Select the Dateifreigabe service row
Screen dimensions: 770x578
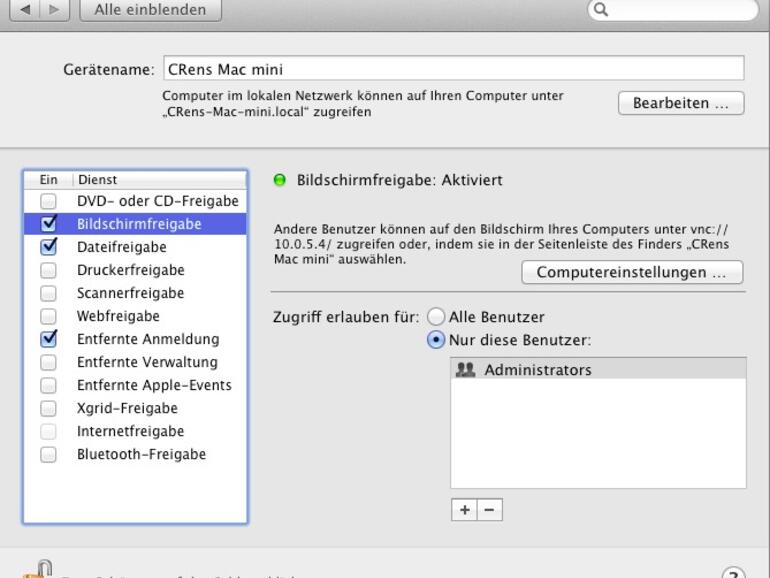[x=135, y=247]
